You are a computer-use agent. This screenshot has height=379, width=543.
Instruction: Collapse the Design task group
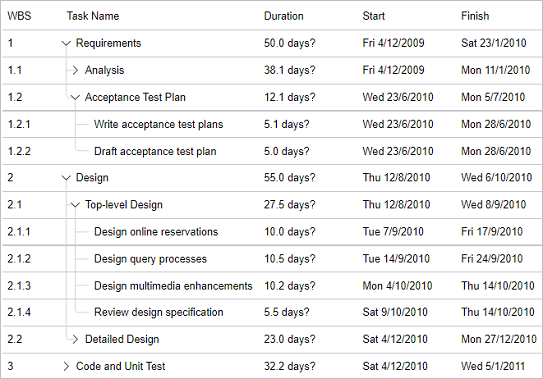[66, 178]
